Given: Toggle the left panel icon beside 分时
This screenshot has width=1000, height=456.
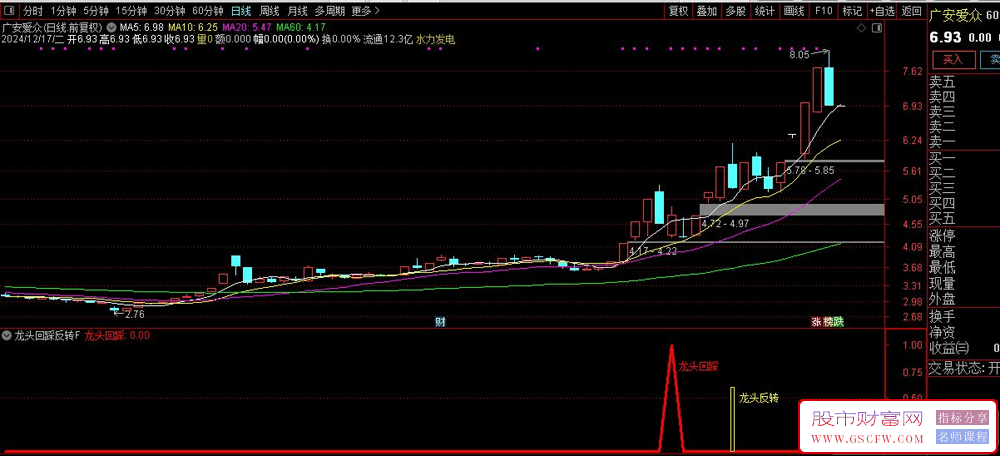Looking at the screenshot, I should click(8, 11).
